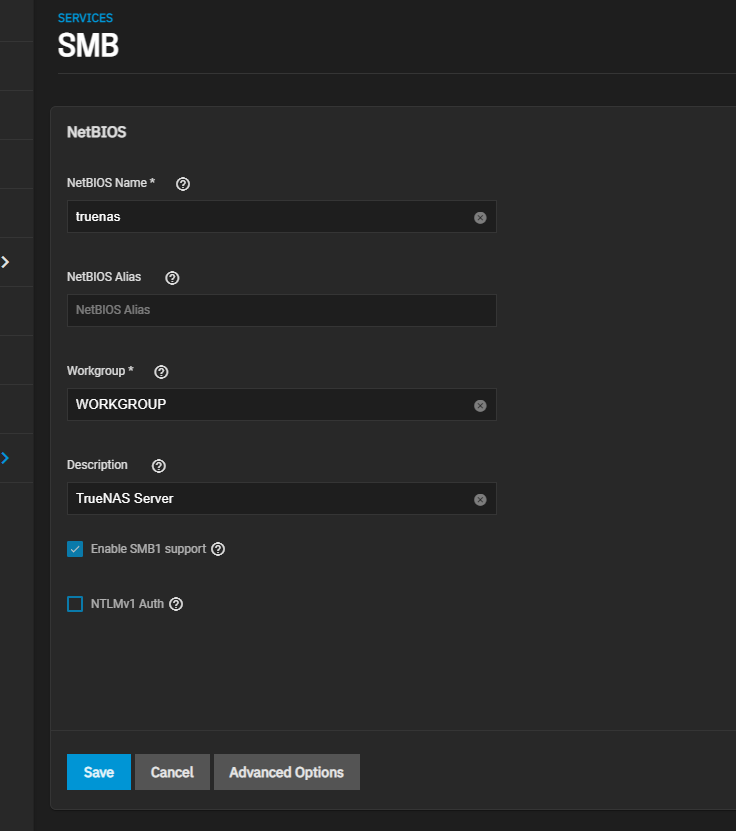Enable the NTLMv1 Auth checkbox
The height and width of the screenshot is (831, 736).
point(75,604)
